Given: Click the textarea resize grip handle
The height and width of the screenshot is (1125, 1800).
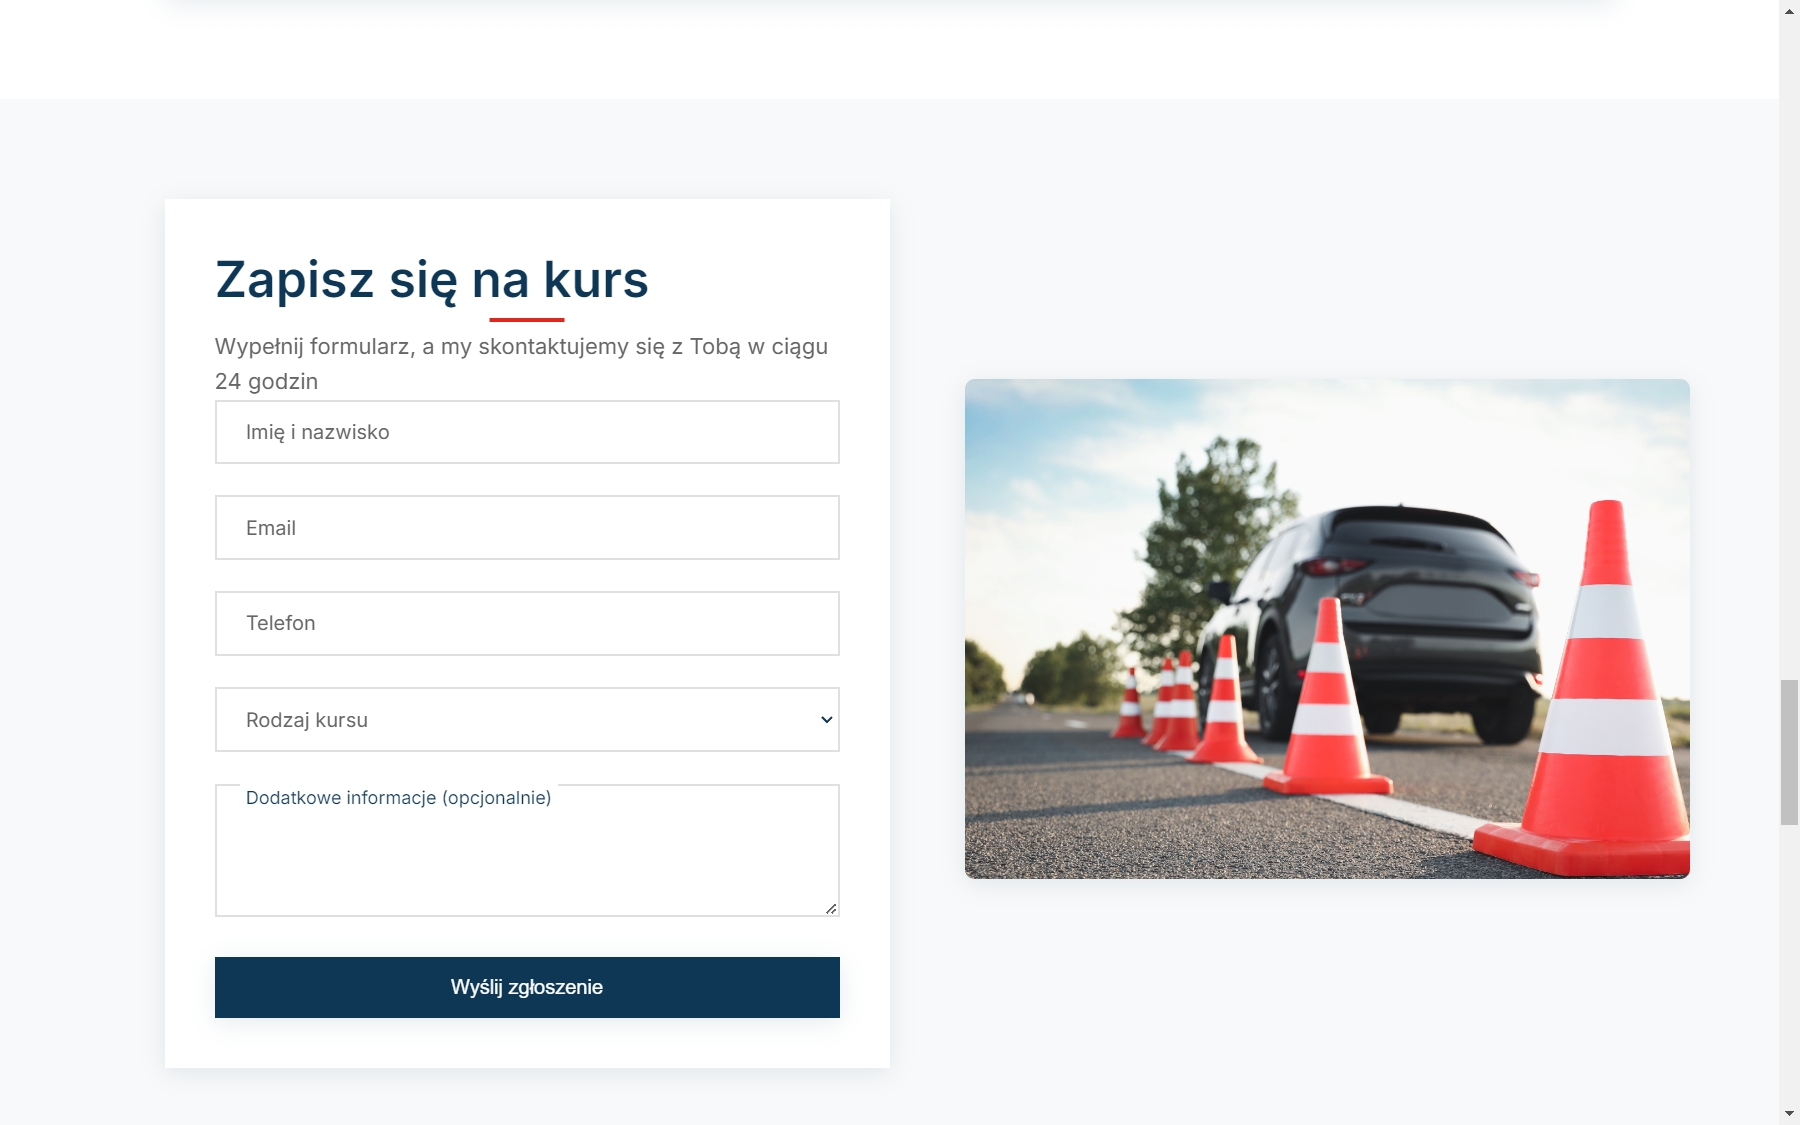Looking at the screenshot, I should pos(831,909).
